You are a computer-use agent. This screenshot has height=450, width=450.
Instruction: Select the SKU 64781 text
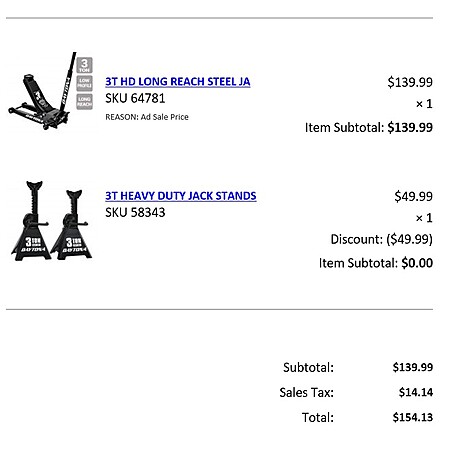pos(135,98)
